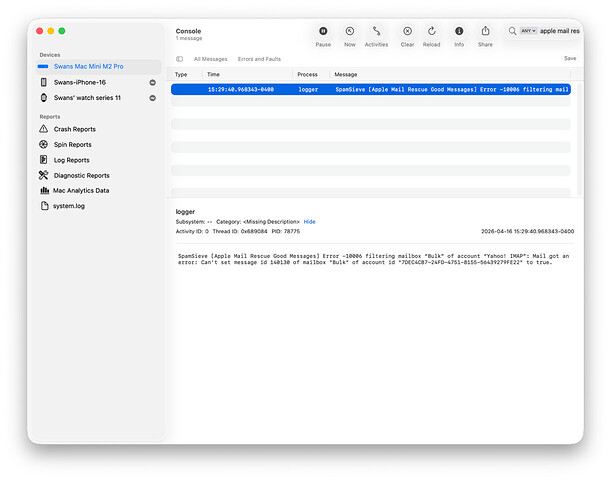The height and width of the screenshot is (480, 611).
Task: Open Crash Reports in sidebar
Action: click(x=75, y=129)
